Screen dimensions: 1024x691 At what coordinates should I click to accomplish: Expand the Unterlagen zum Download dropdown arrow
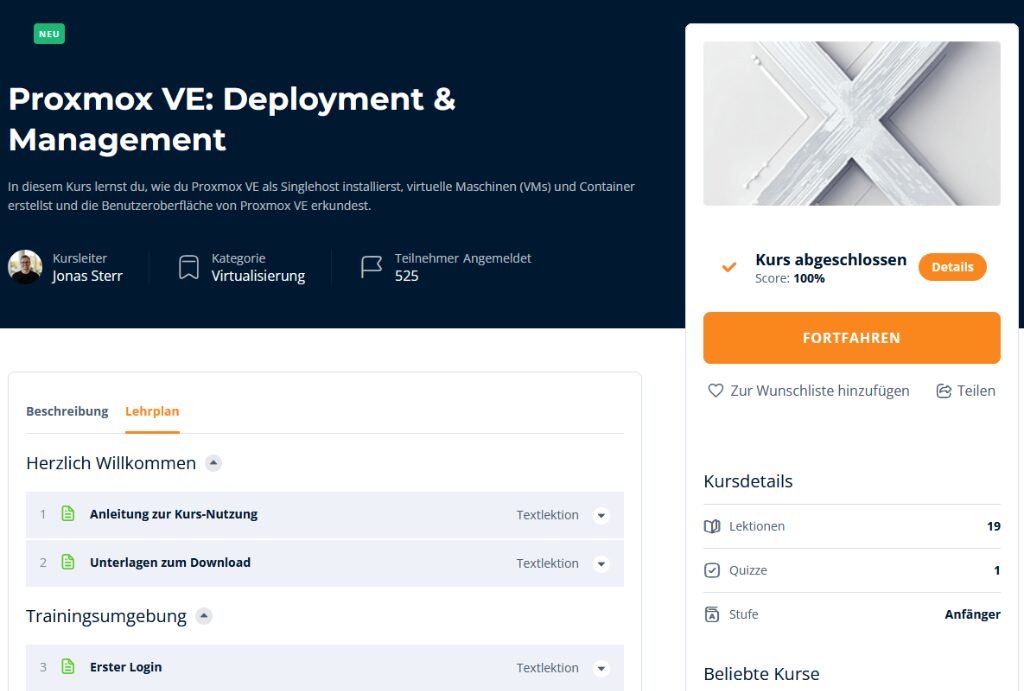pos(601,564)
